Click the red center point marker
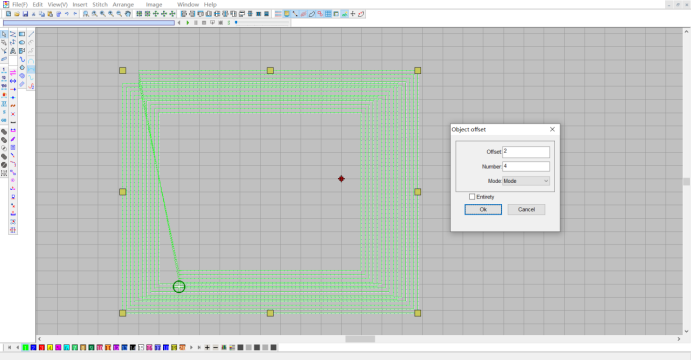Screen dimensions: 692x360 341,179
